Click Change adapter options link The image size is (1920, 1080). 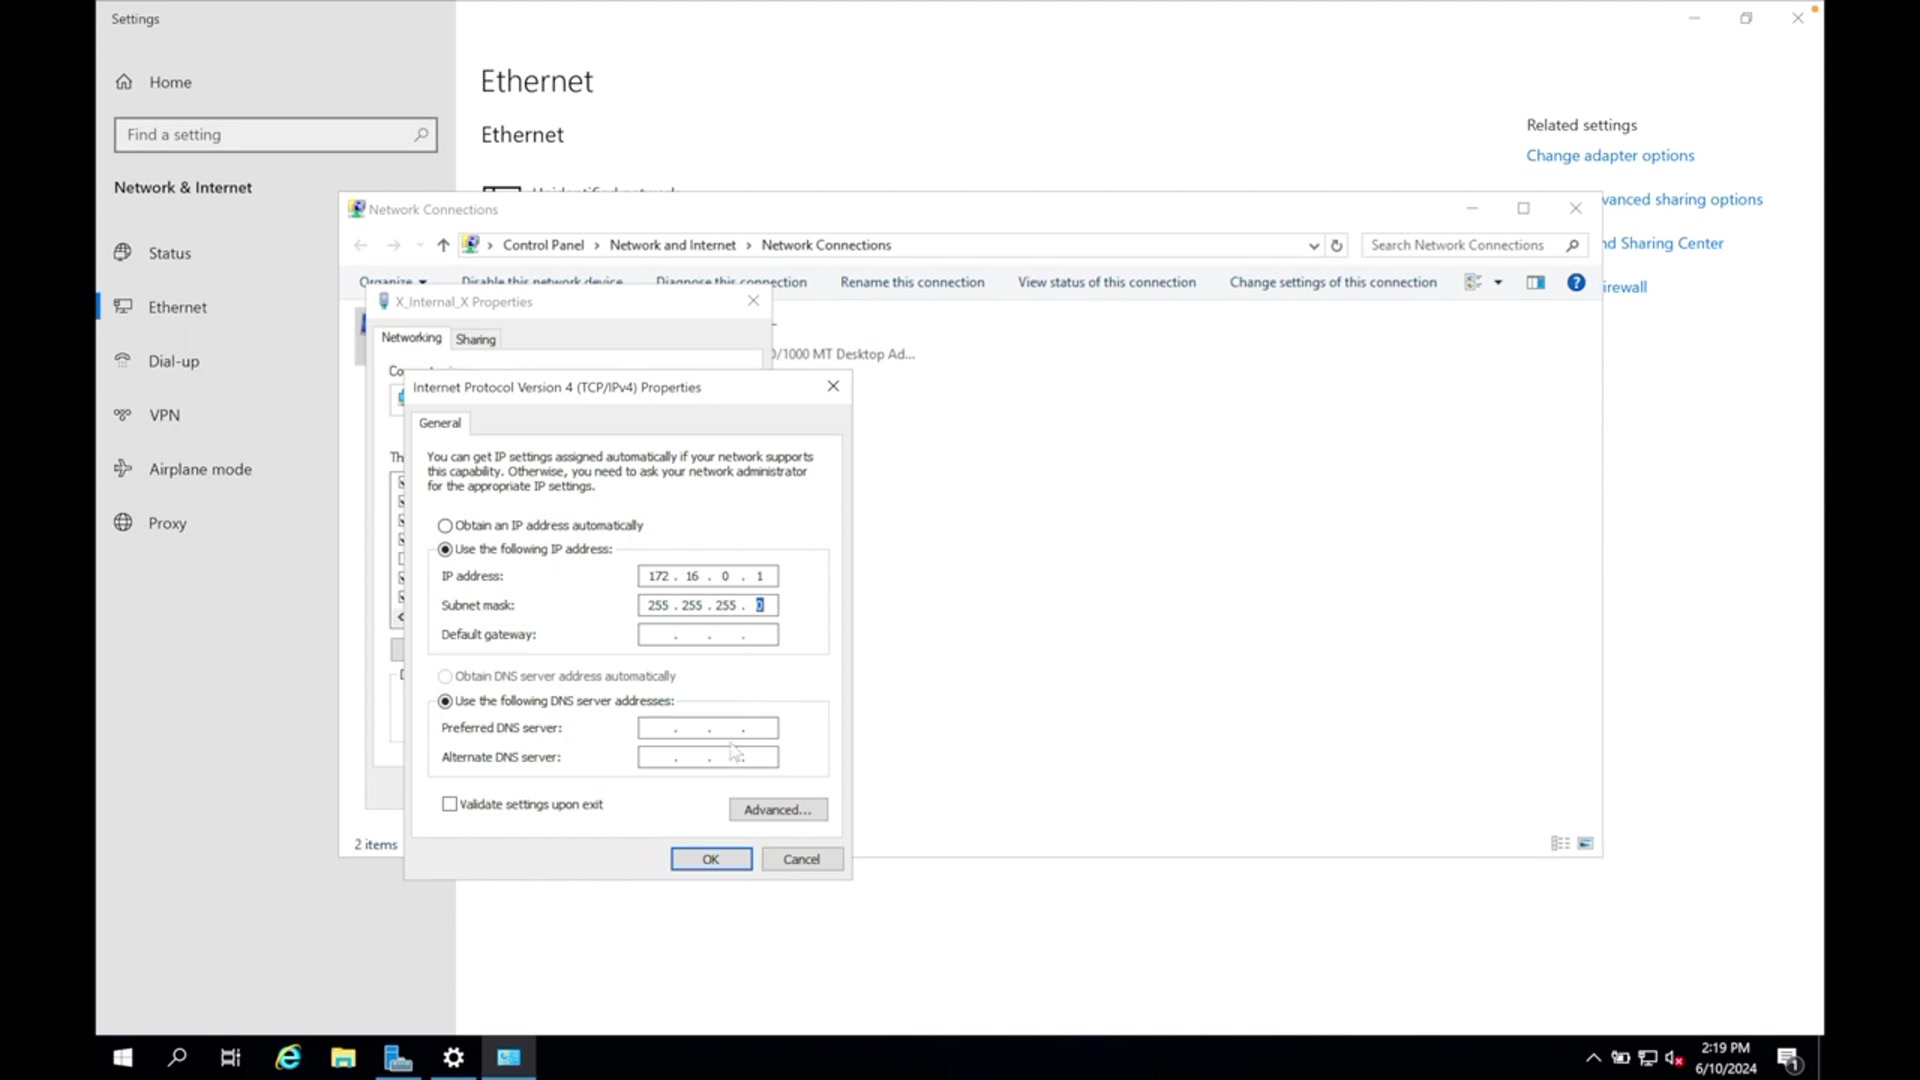pos(1610,155)
